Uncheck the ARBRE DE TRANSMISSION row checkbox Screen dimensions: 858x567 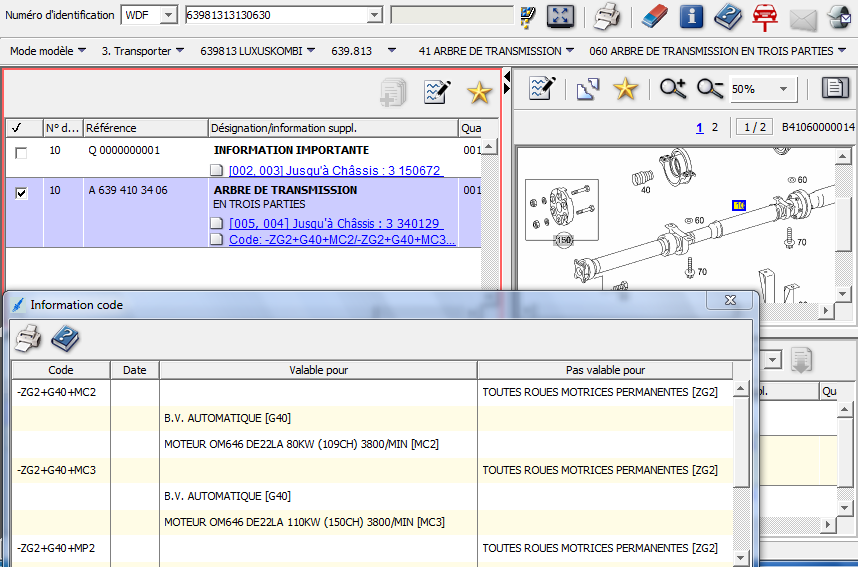[21, 193]
